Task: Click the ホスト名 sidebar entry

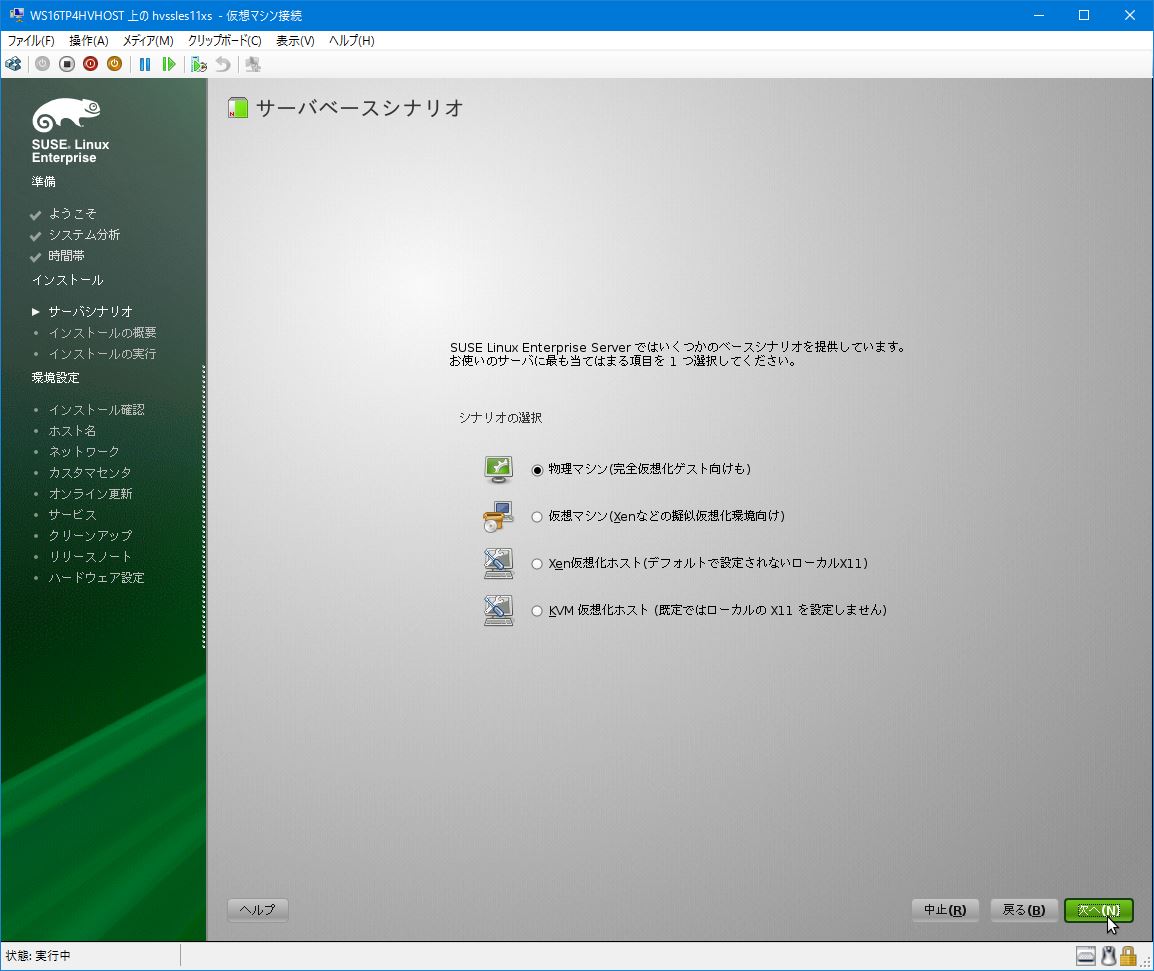Action: 72,431
